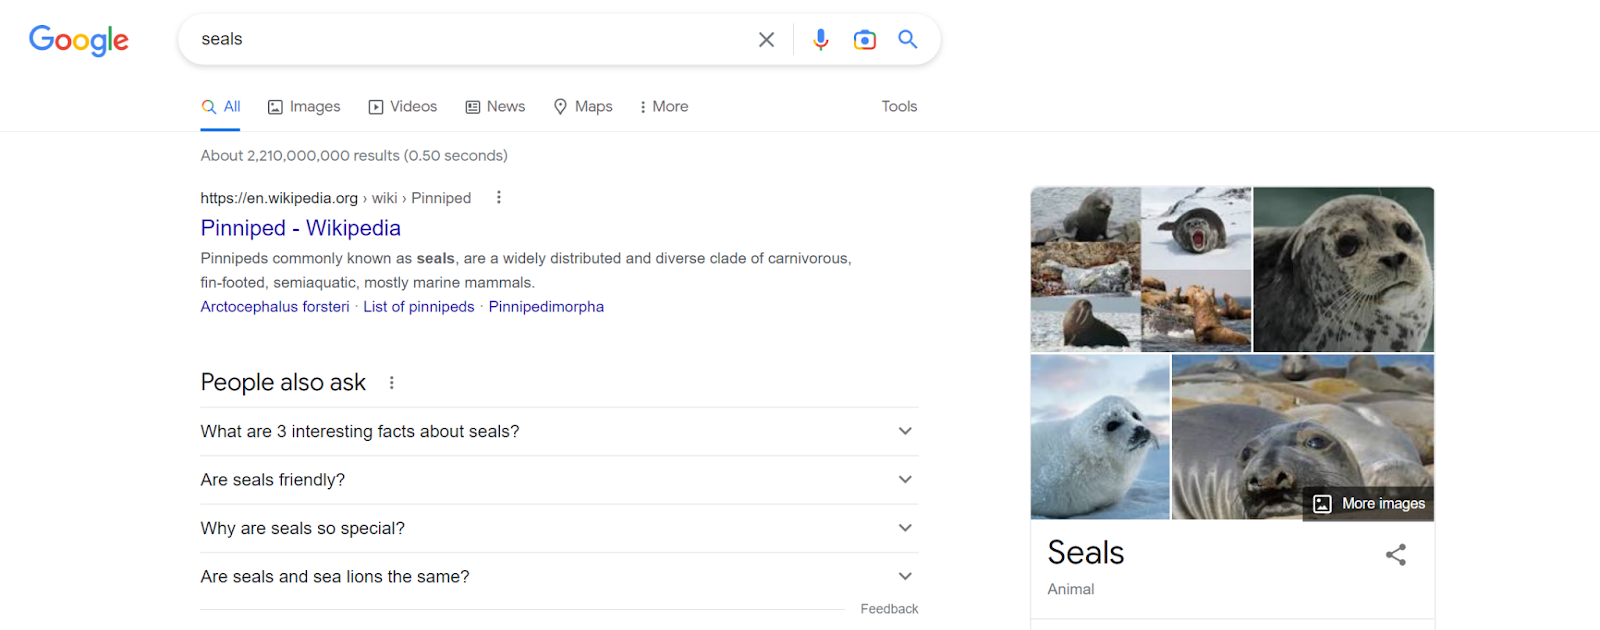Viewport: 1600px width, 630px height.
Task: Open three-dot menu next to Wikipedia result
Action: [498, 198]
